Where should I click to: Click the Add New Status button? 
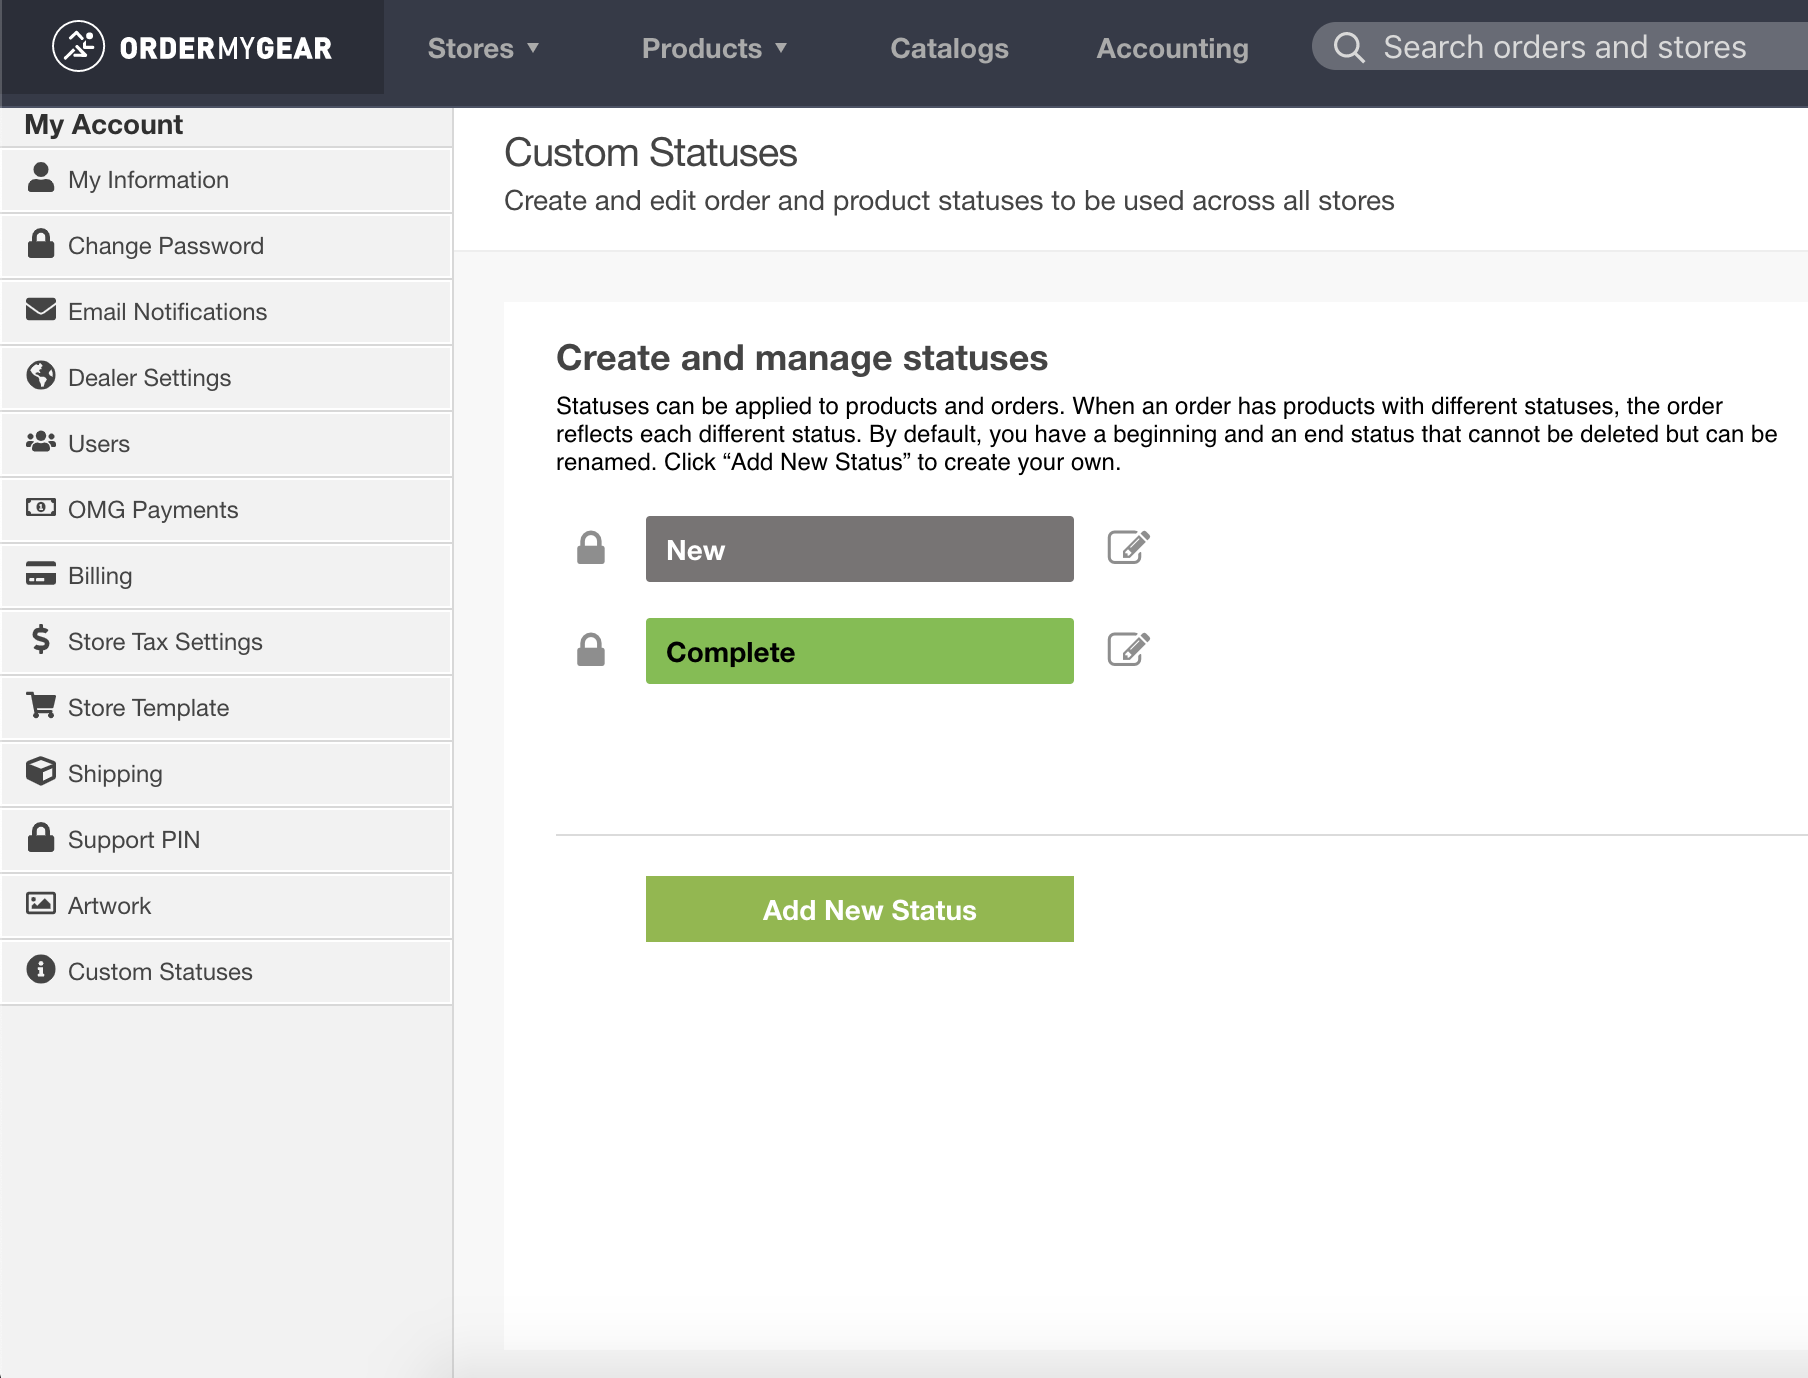click(860, 909)
